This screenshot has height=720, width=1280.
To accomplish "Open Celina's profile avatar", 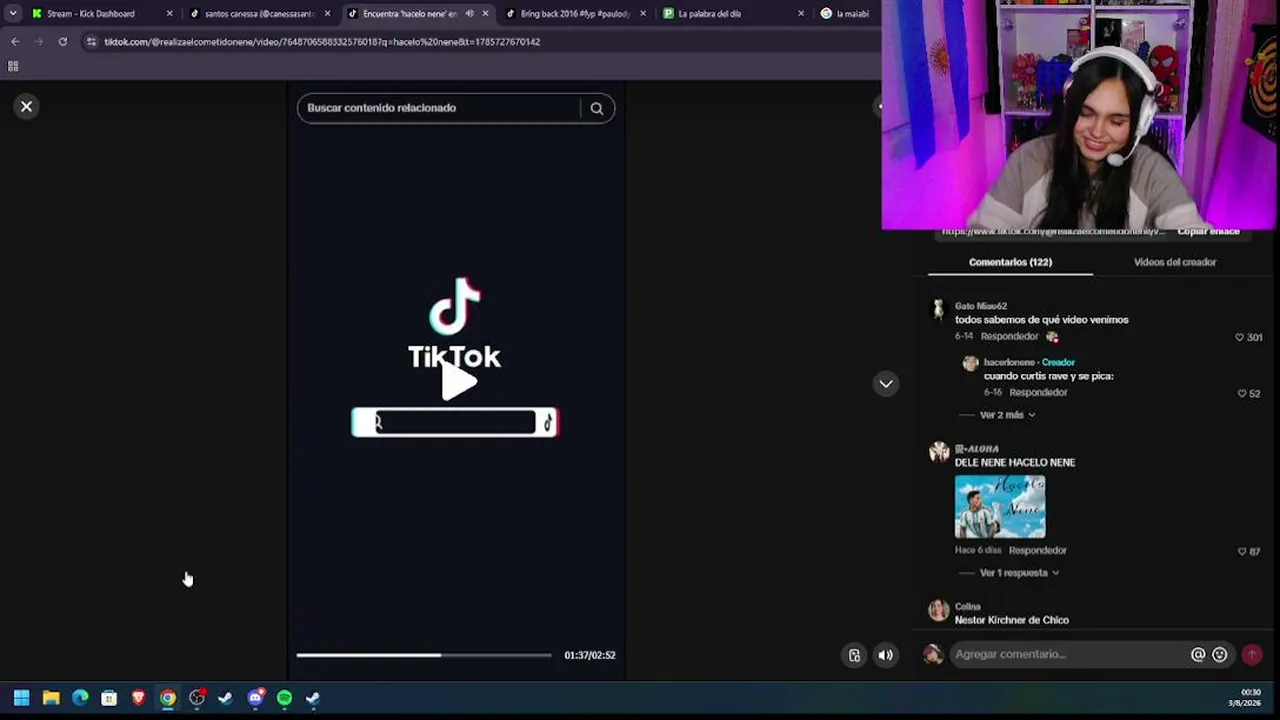I will 939,610.
